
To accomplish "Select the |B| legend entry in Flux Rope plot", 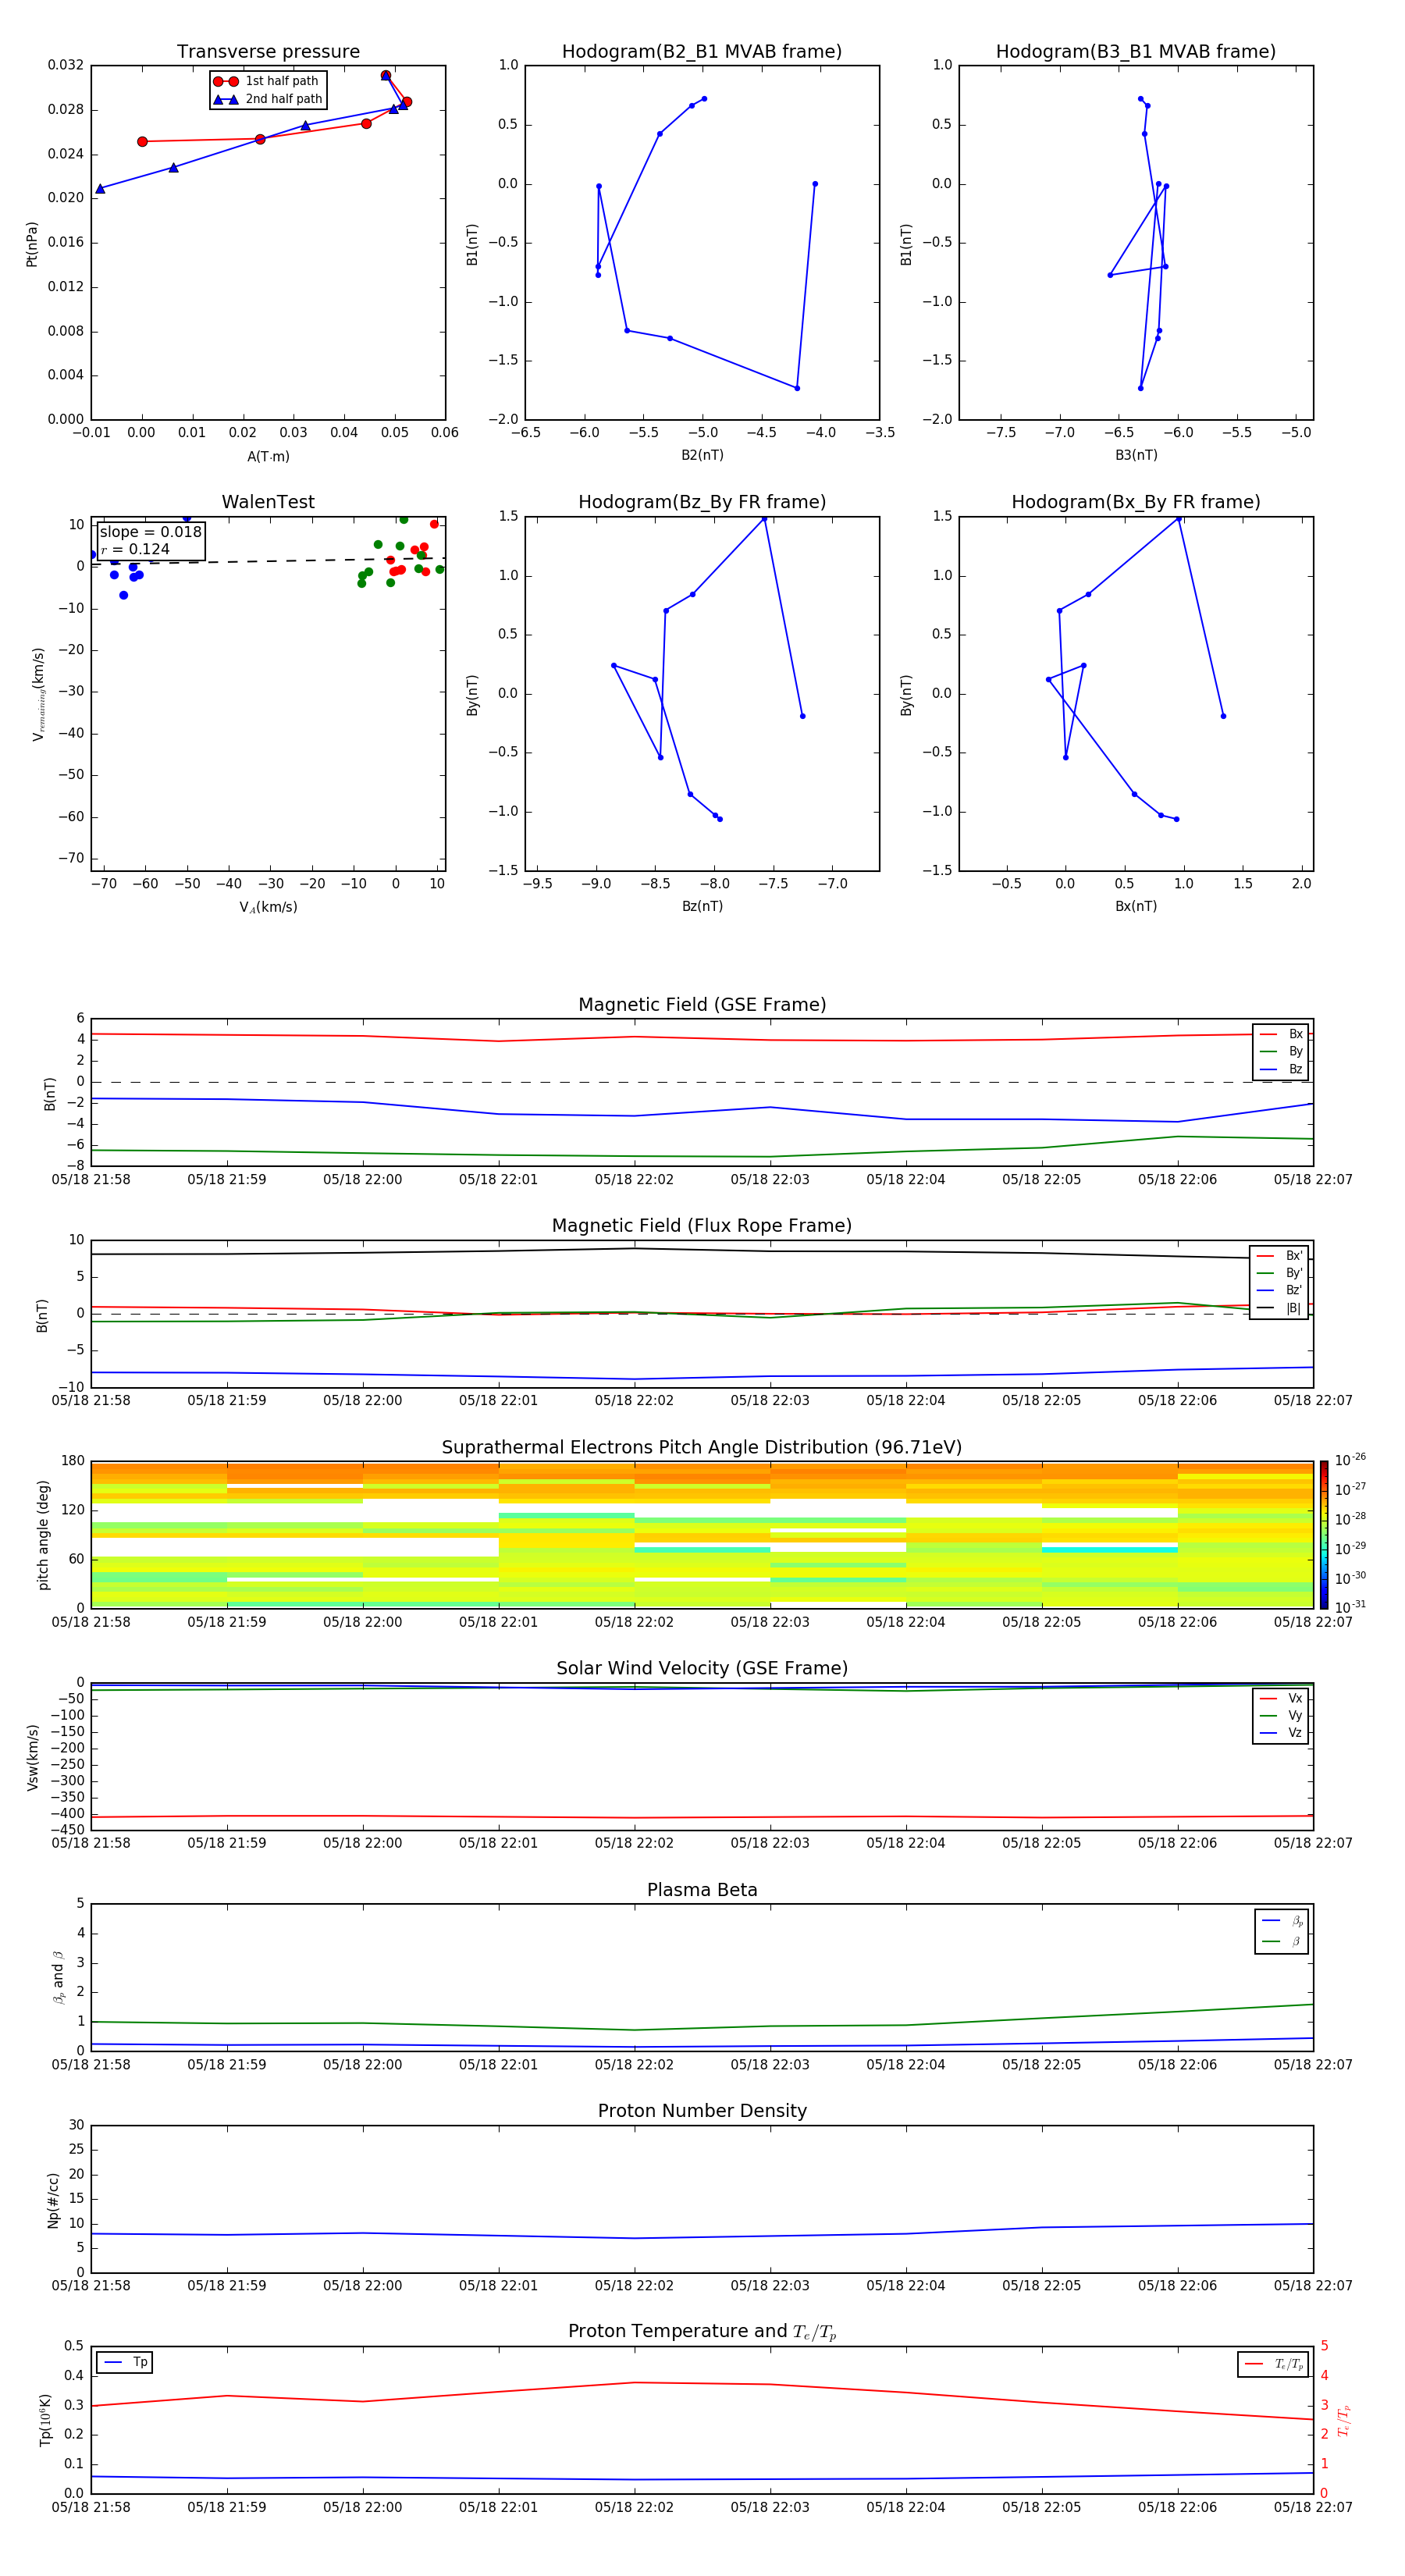I will tap(1280, 1308).
